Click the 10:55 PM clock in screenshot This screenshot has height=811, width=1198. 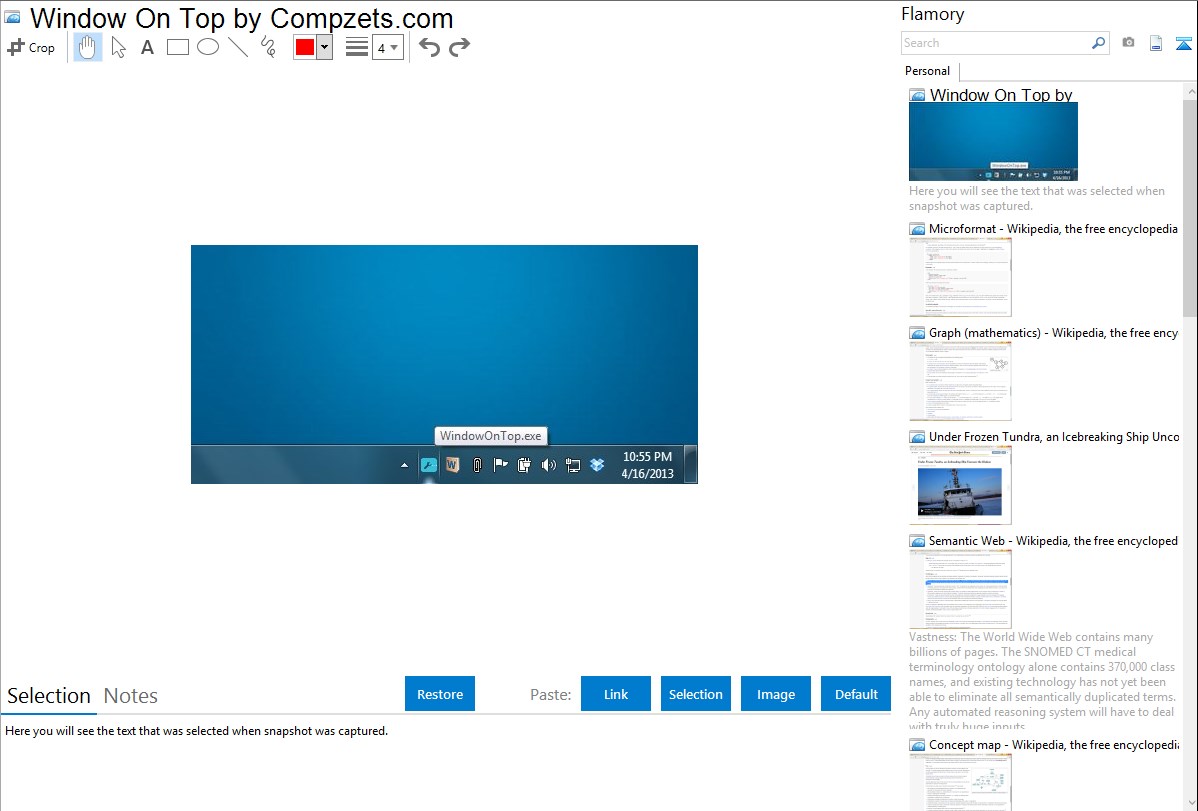(647, 456)
